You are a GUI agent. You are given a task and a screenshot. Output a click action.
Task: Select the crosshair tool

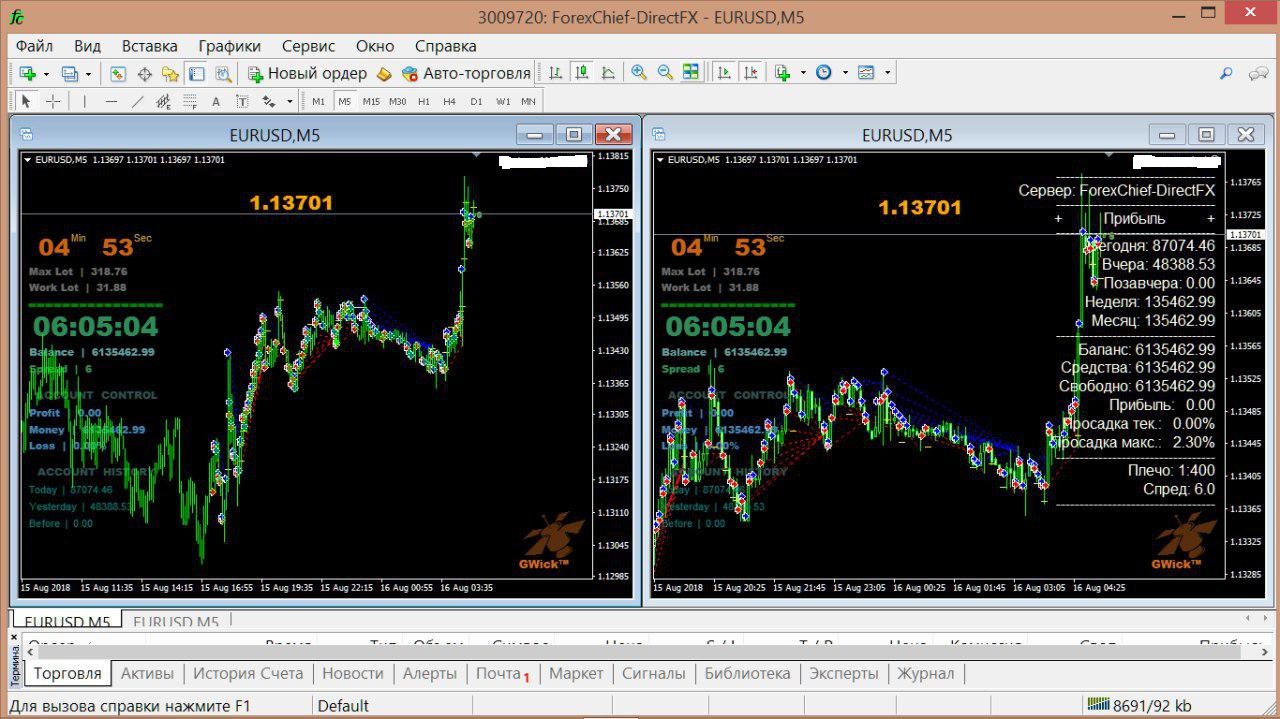pos(53,101)
